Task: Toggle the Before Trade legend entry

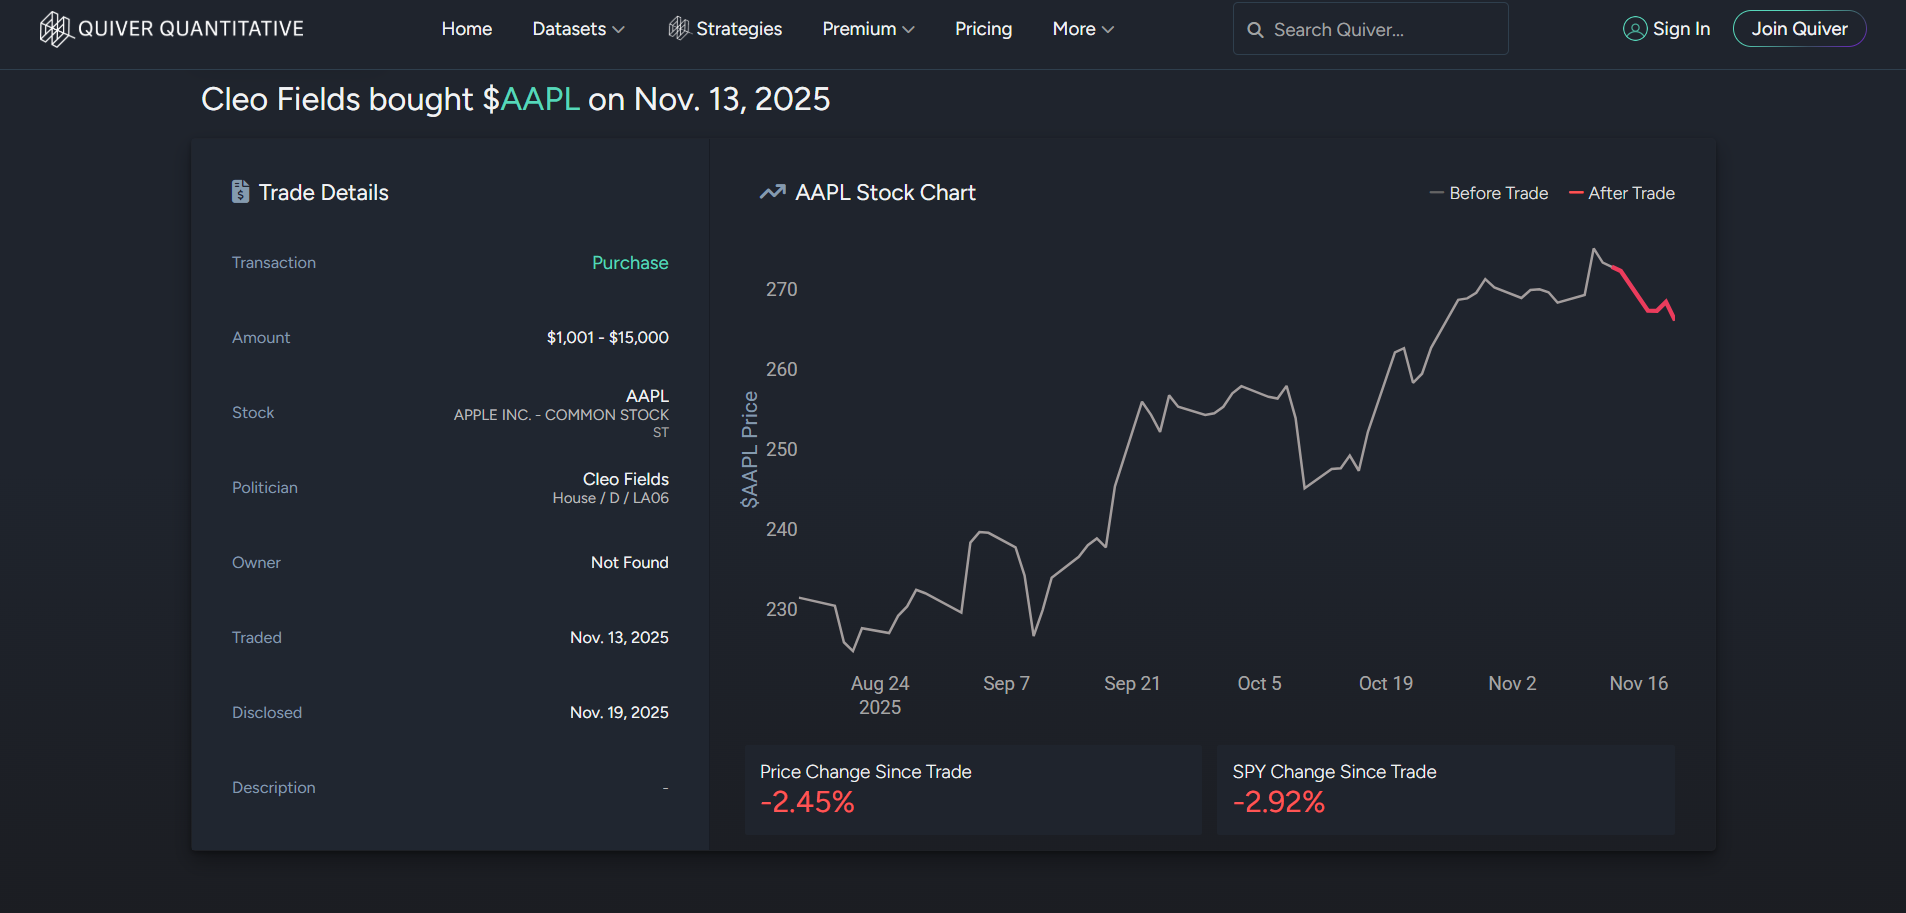Action: point(1489,193)
